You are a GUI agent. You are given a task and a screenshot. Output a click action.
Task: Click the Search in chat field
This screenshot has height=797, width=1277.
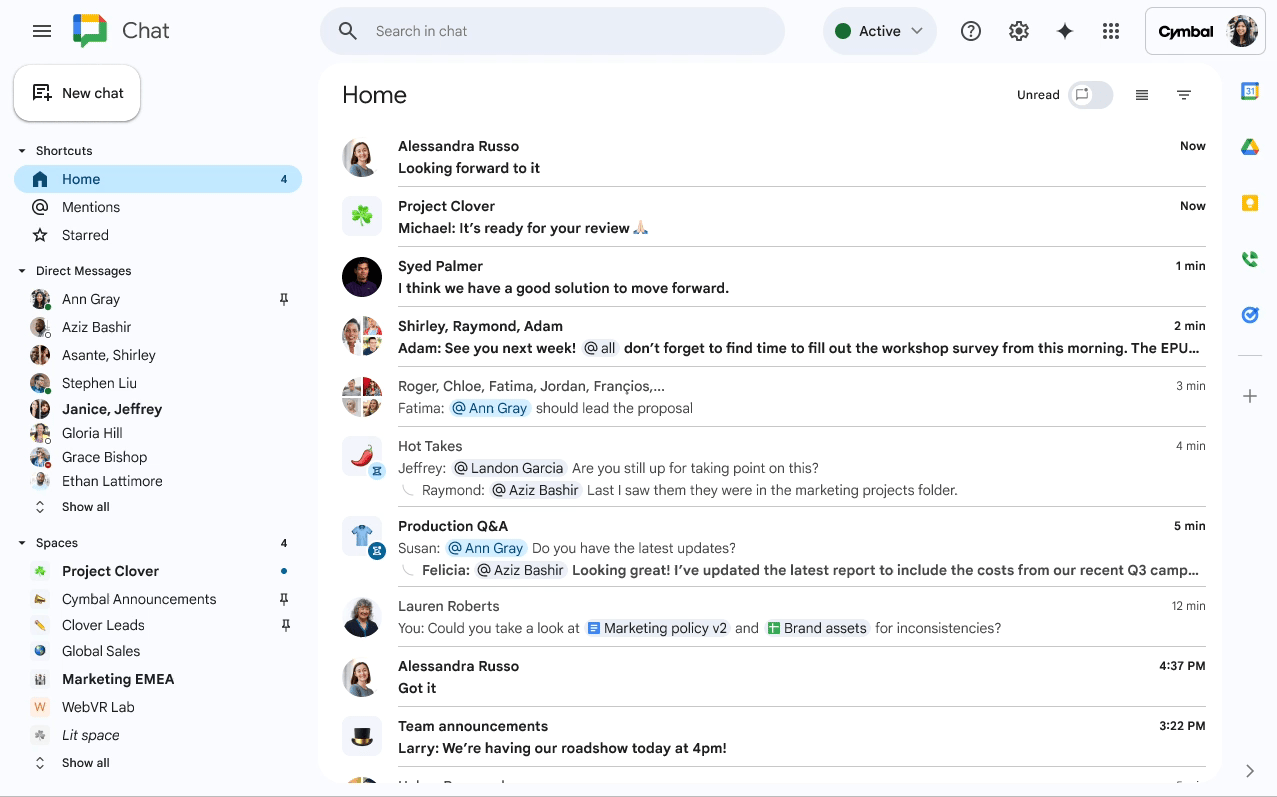coord(553,31)
